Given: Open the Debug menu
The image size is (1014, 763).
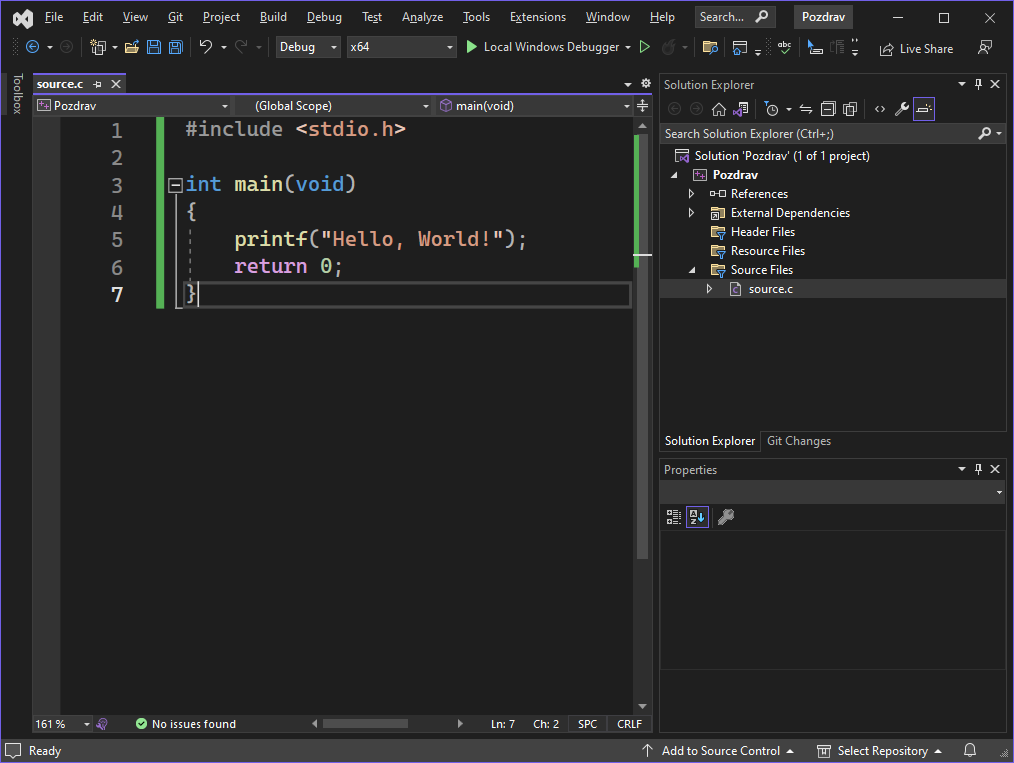Looking at the screenshot, I should coord(324,17).
